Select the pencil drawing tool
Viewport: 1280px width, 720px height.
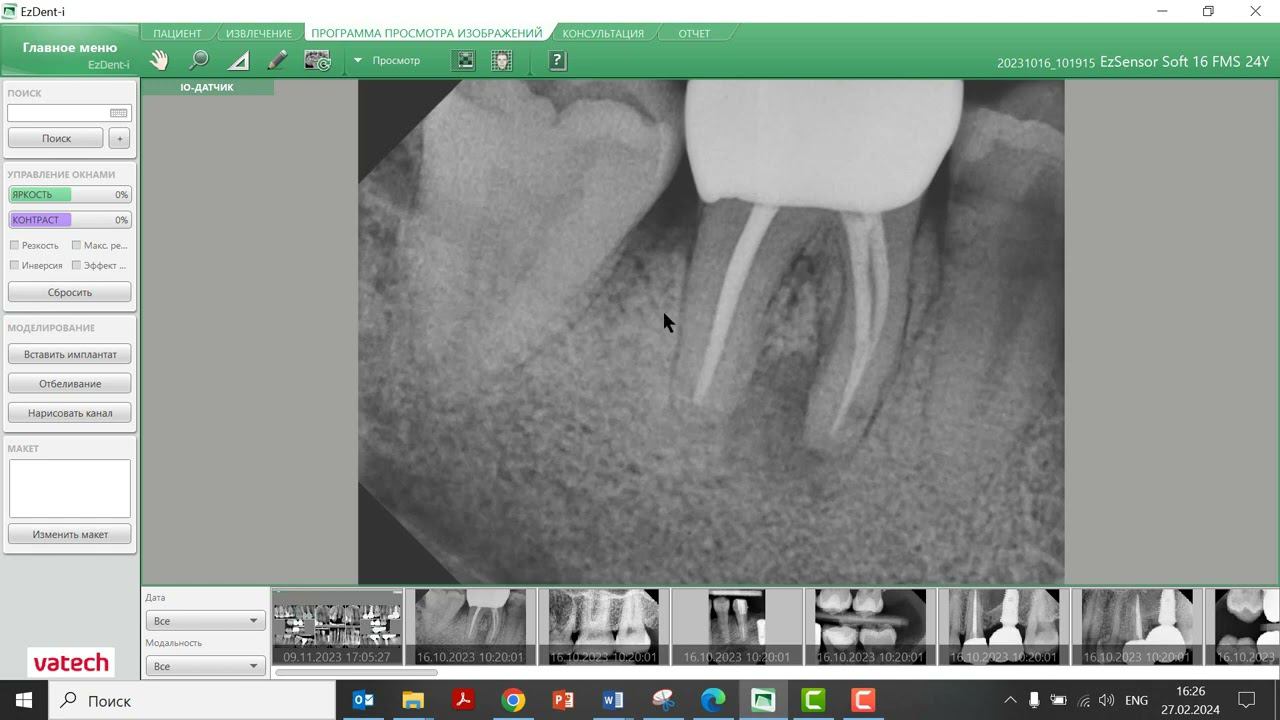(277, 61)
